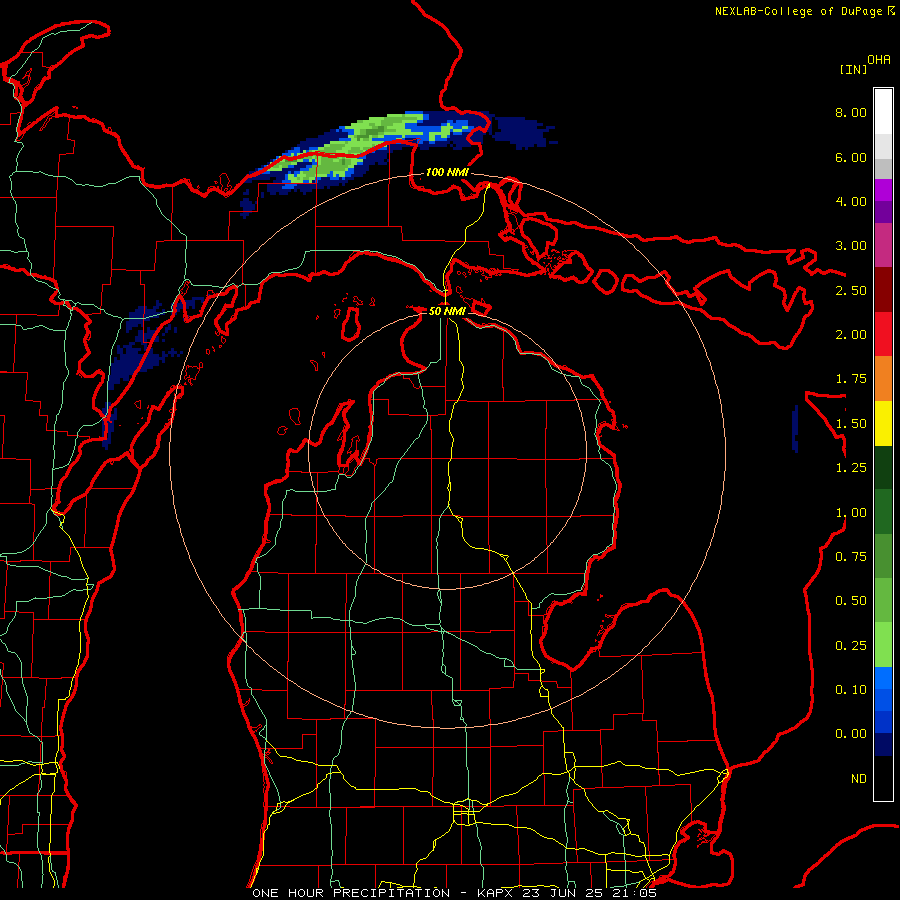This screenshot has width=900, height=900.
Task: Click the 3.00 legend value
Action: pos(851,246)
